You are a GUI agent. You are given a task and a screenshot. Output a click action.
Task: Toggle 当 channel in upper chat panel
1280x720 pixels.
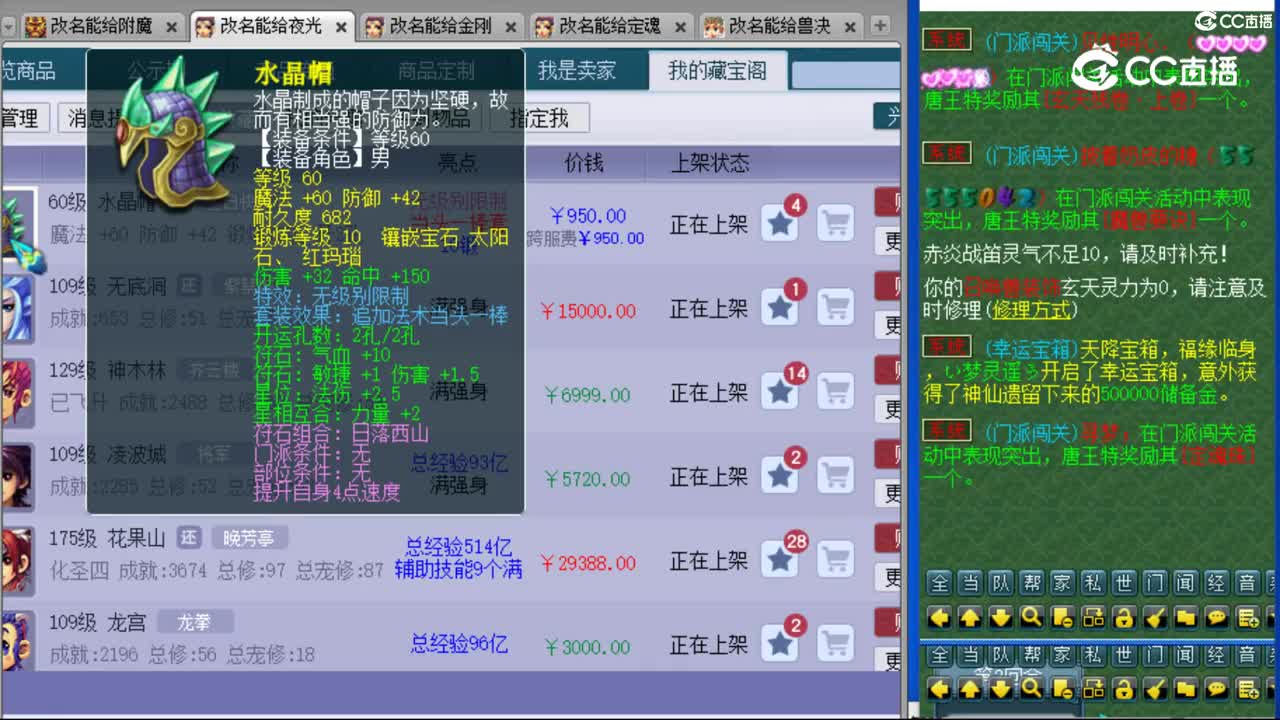click(970, 582)
